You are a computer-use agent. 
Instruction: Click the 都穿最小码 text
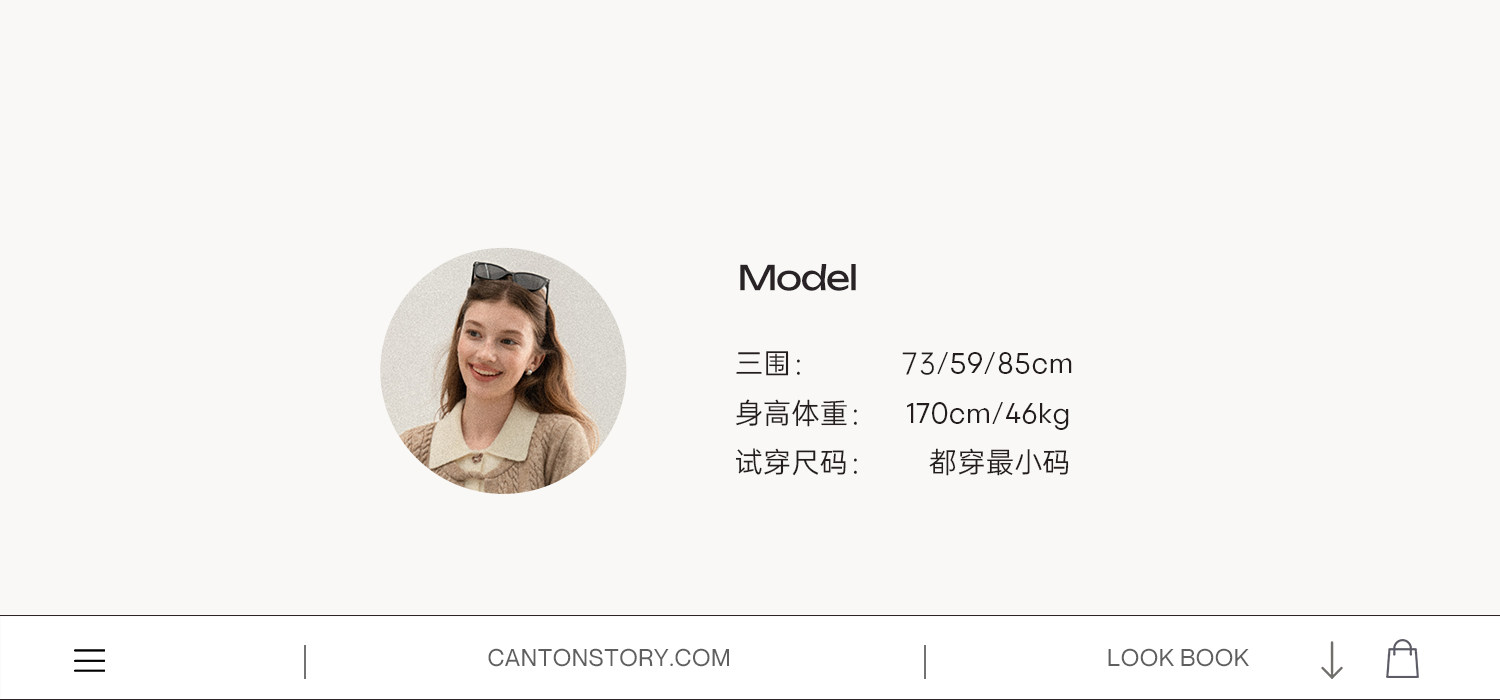pos(999,463)
